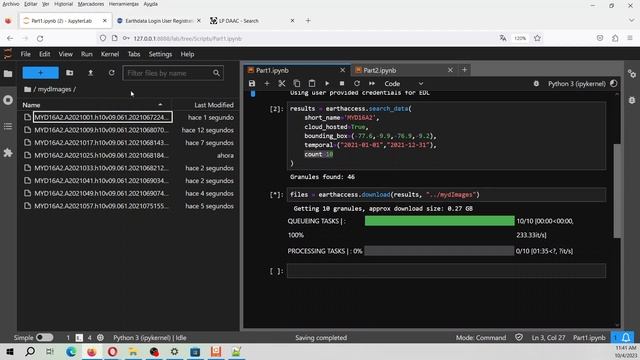Open the notifications bell in status bar
Viewport: 640px width, 360px height.
626,337
